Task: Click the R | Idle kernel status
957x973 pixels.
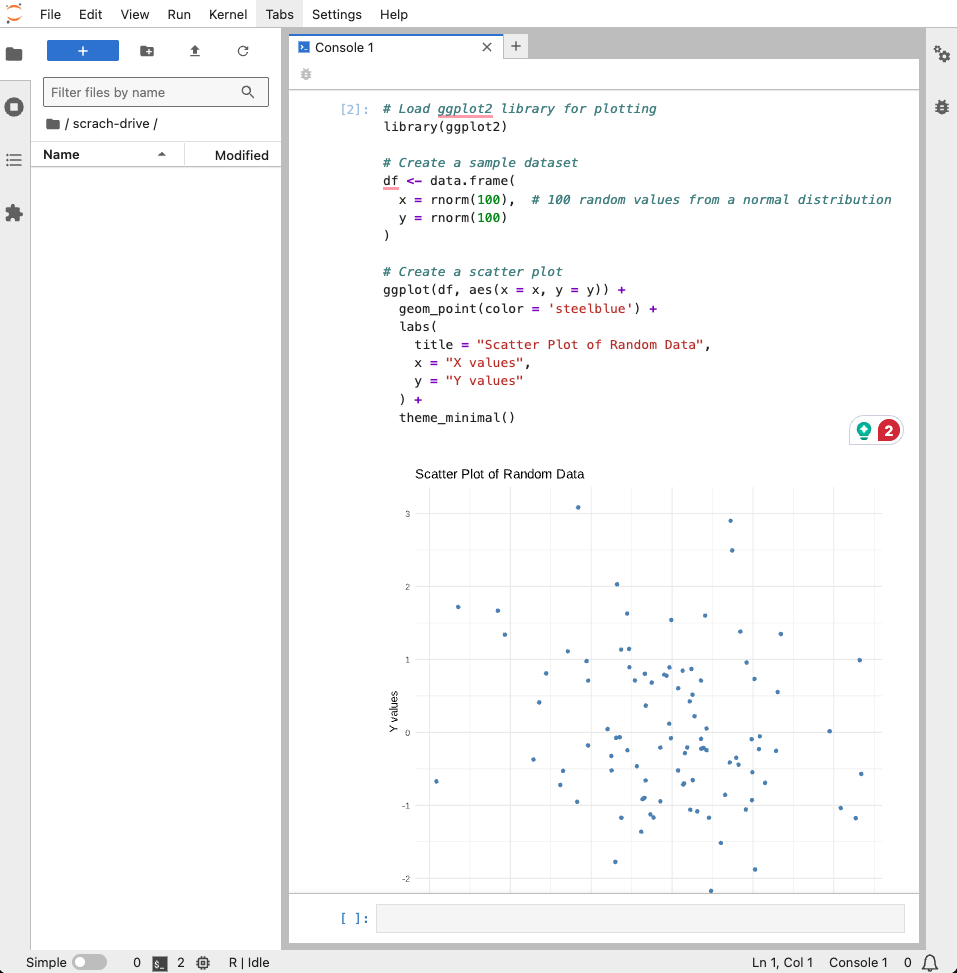Action: point(249,962)
